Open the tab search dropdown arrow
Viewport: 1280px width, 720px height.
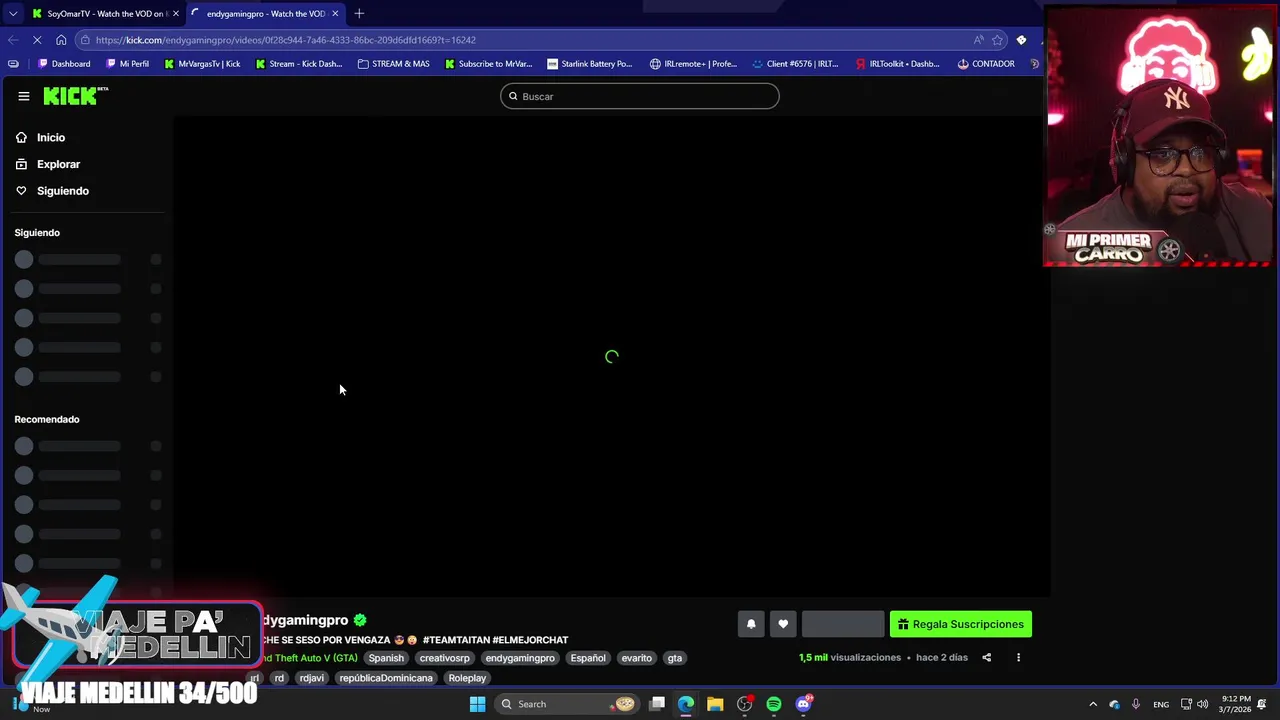pos(12,13)
